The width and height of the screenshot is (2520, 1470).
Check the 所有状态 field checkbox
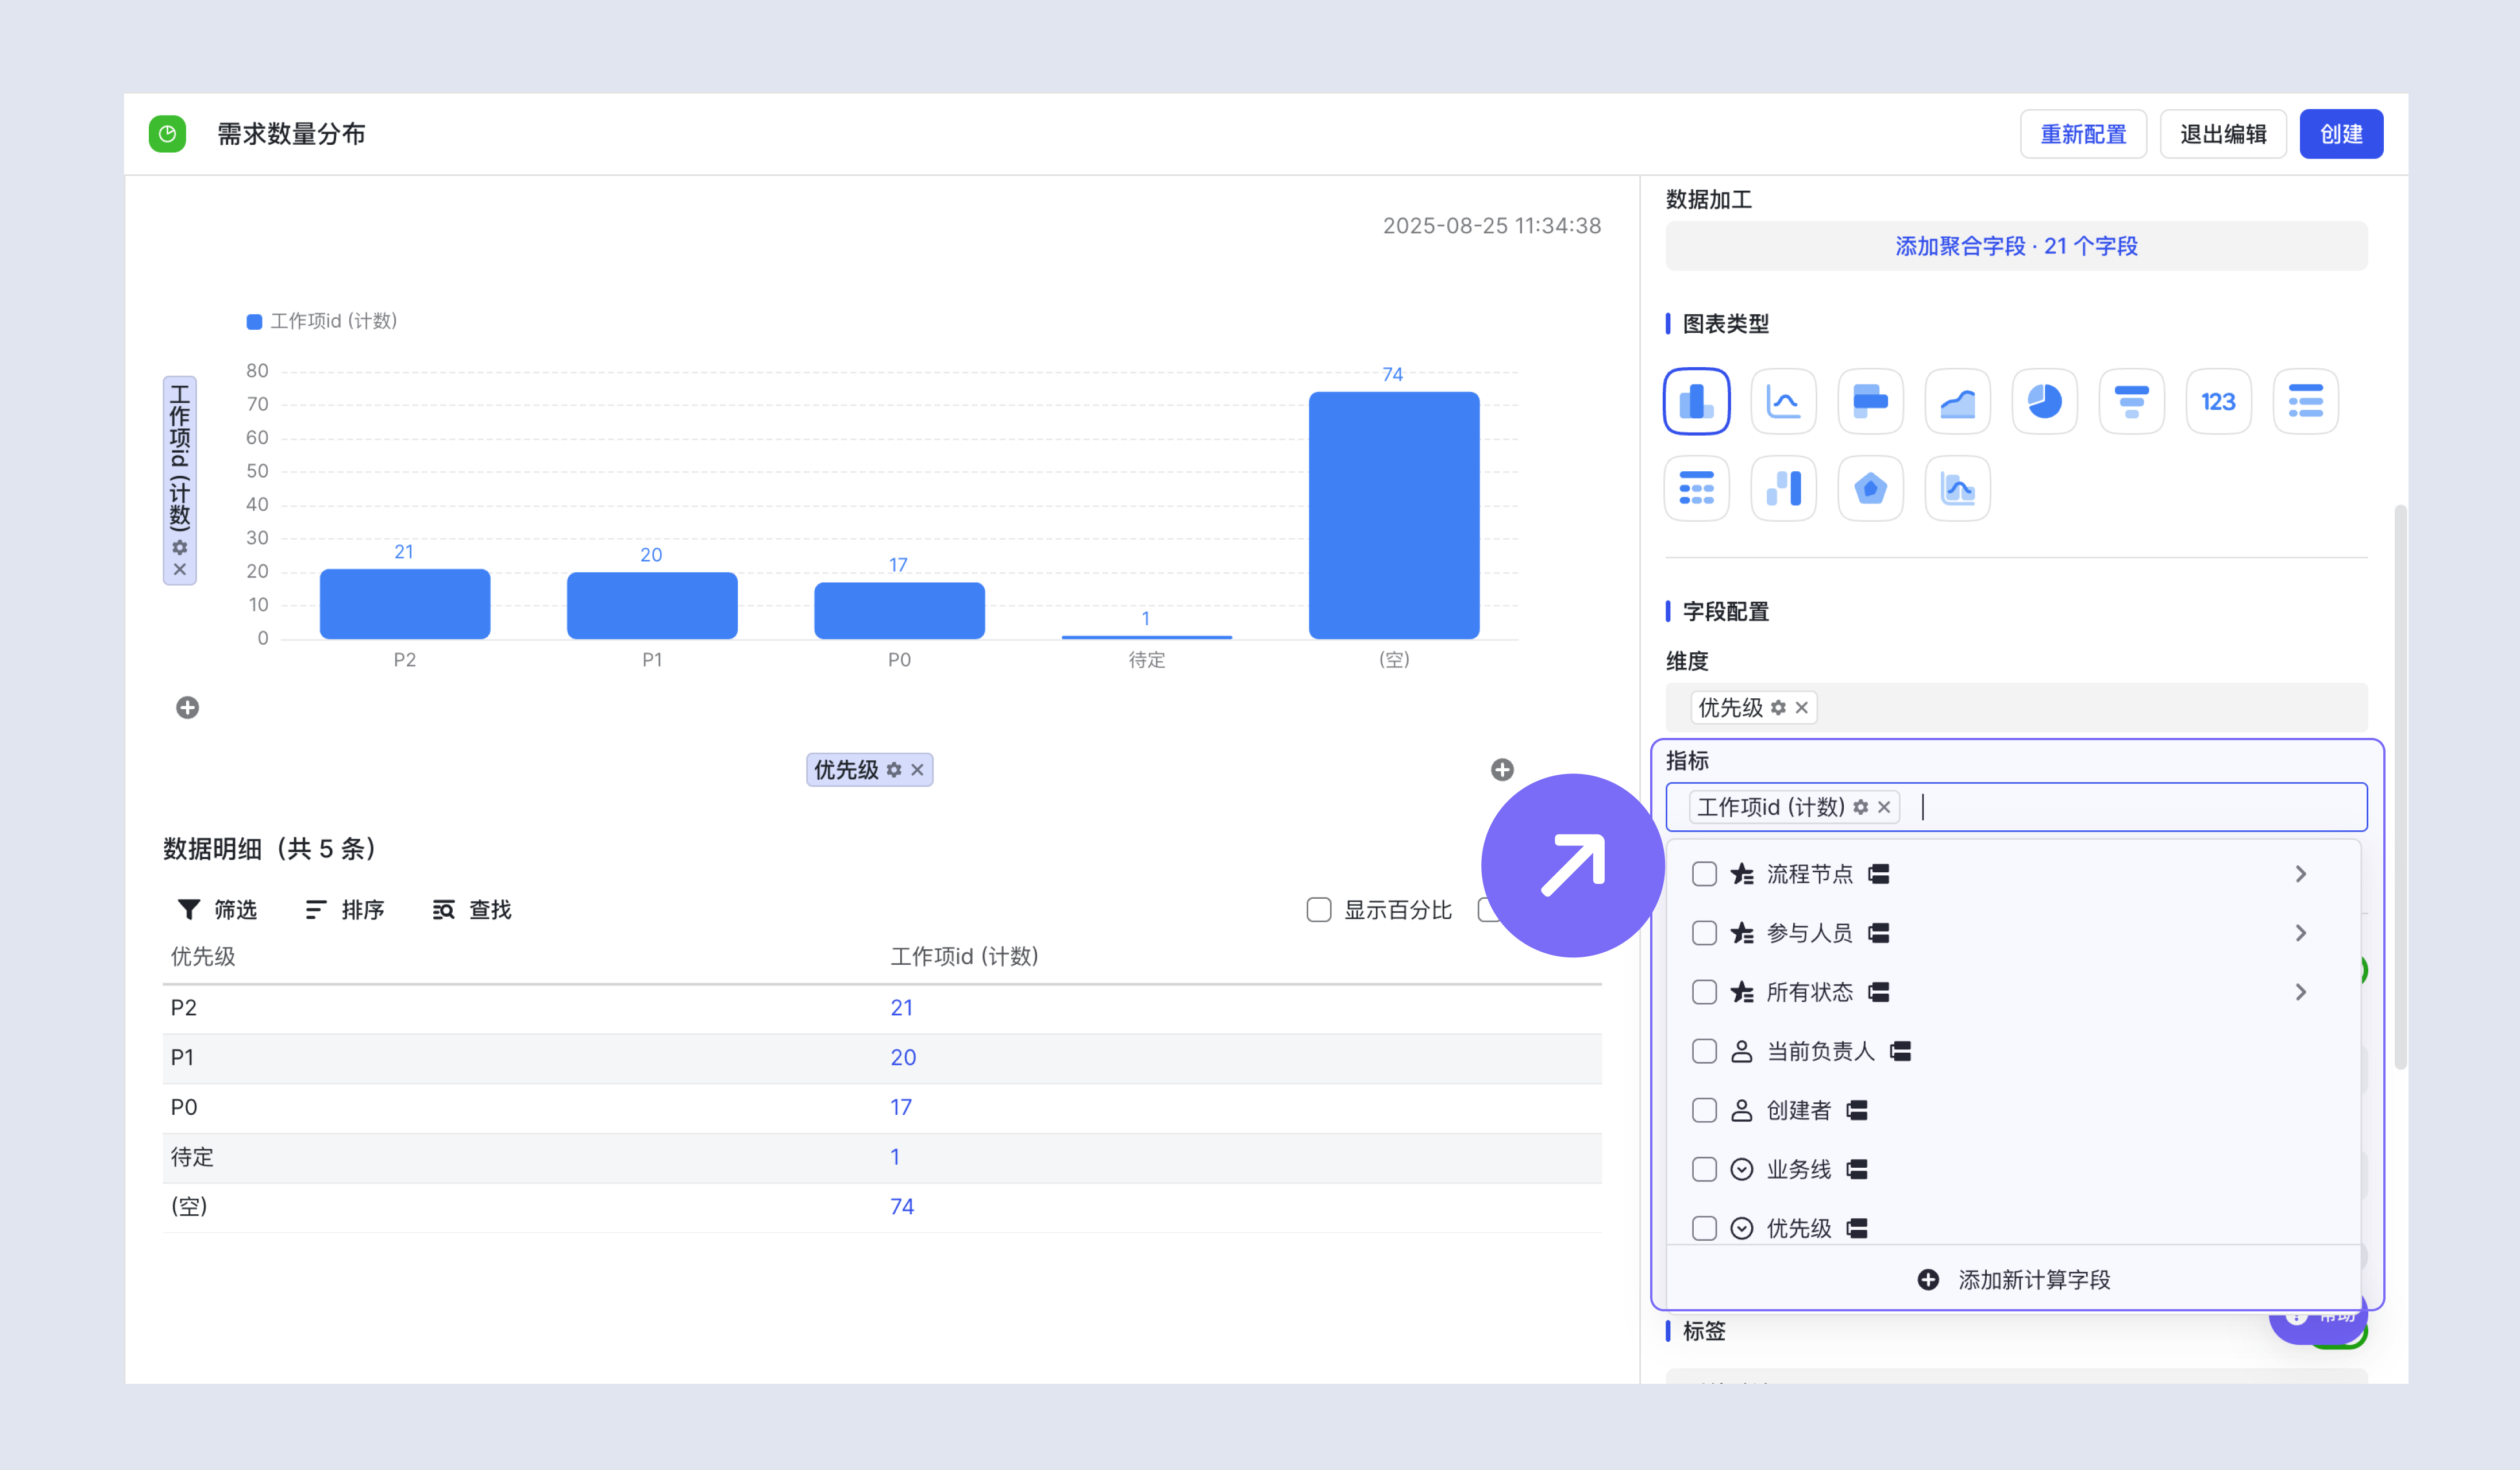click(x=1704, y=992)
